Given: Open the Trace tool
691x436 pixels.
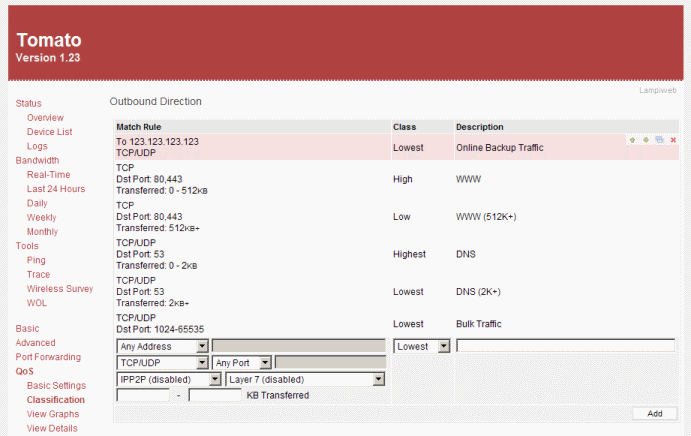Looking at the screenshot, I should 38,275.
